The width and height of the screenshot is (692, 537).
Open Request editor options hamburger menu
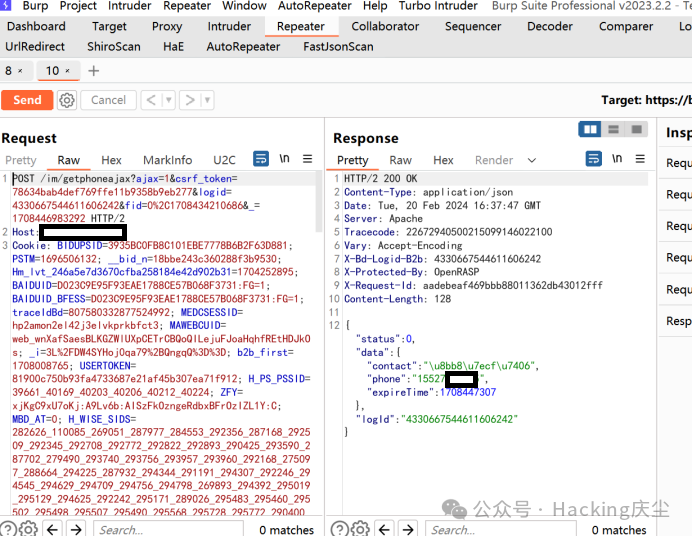308,158
